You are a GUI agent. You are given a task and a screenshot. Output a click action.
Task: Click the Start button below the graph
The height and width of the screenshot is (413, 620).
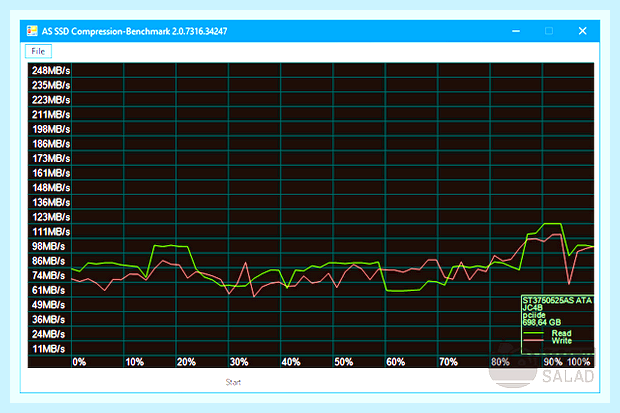233,382
